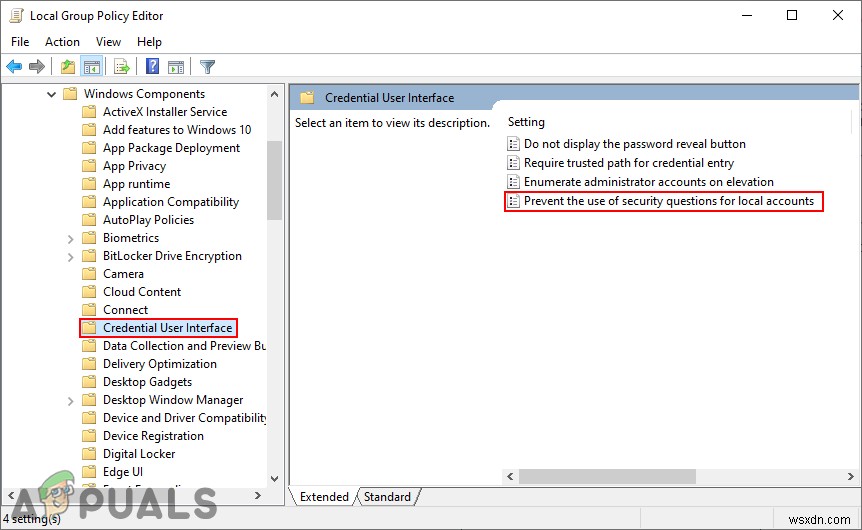Expand the Biometrics tree node

coord(70,239)
